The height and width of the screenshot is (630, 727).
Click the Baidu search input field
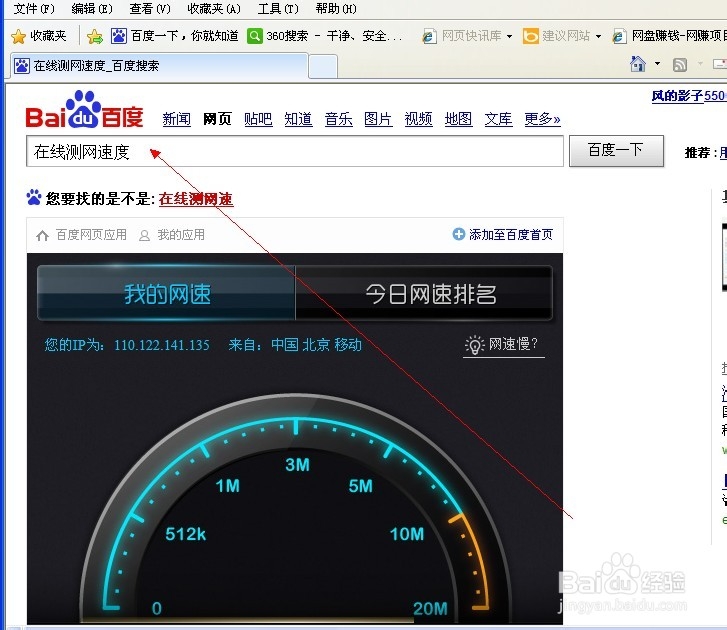click(x=295, y=151)
